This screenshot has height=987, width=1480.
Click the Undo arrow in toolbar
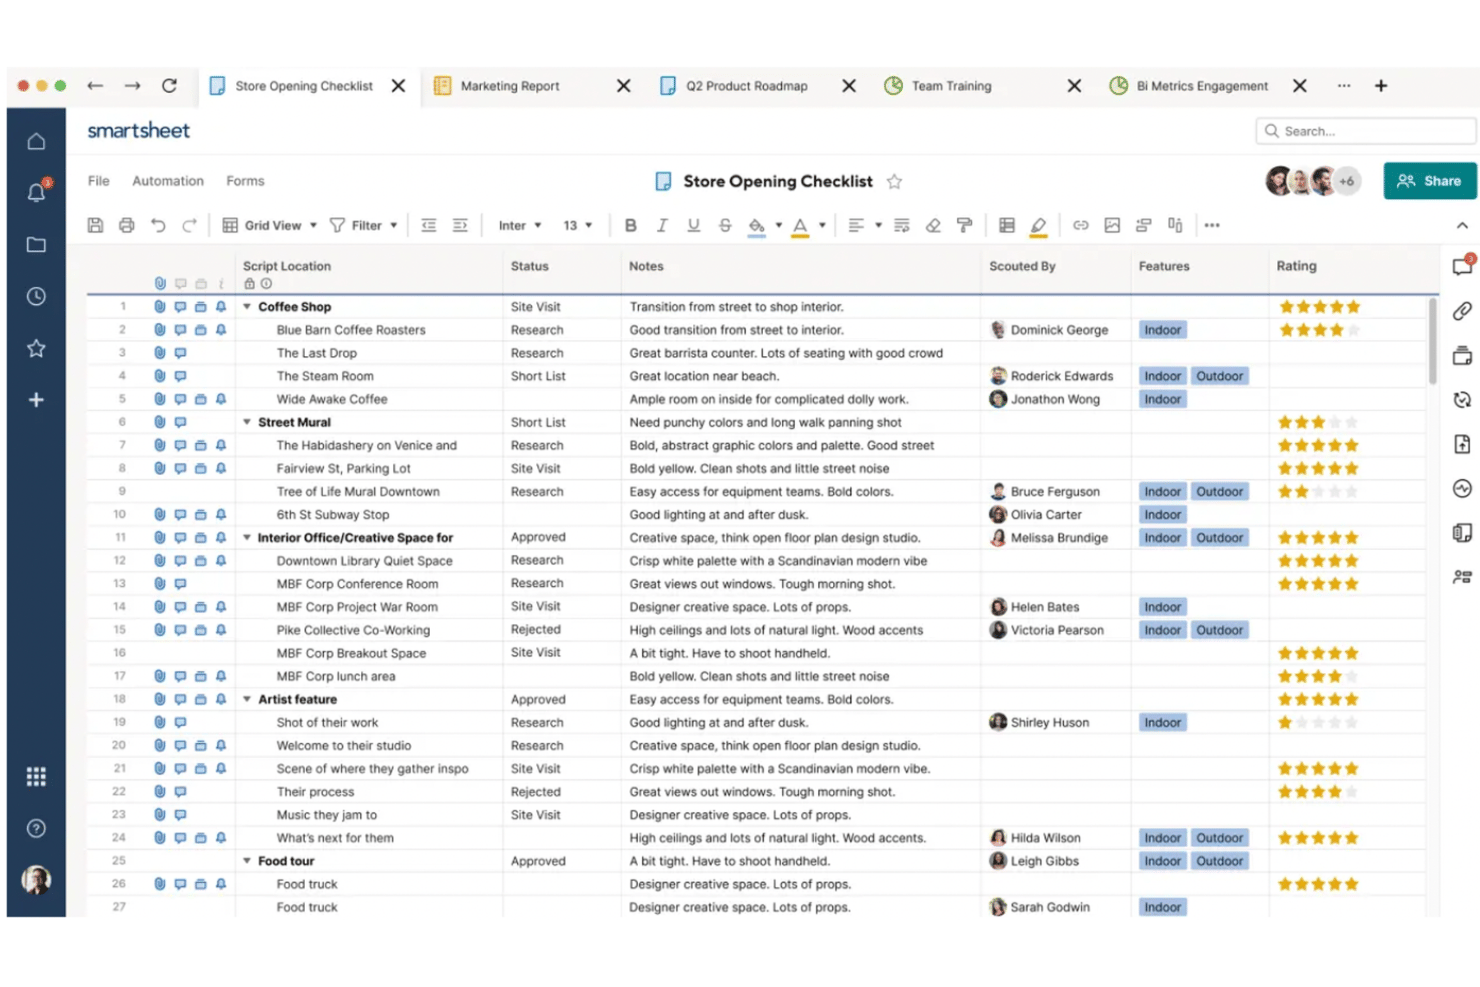pyautogui.click(x=158, y=225)
